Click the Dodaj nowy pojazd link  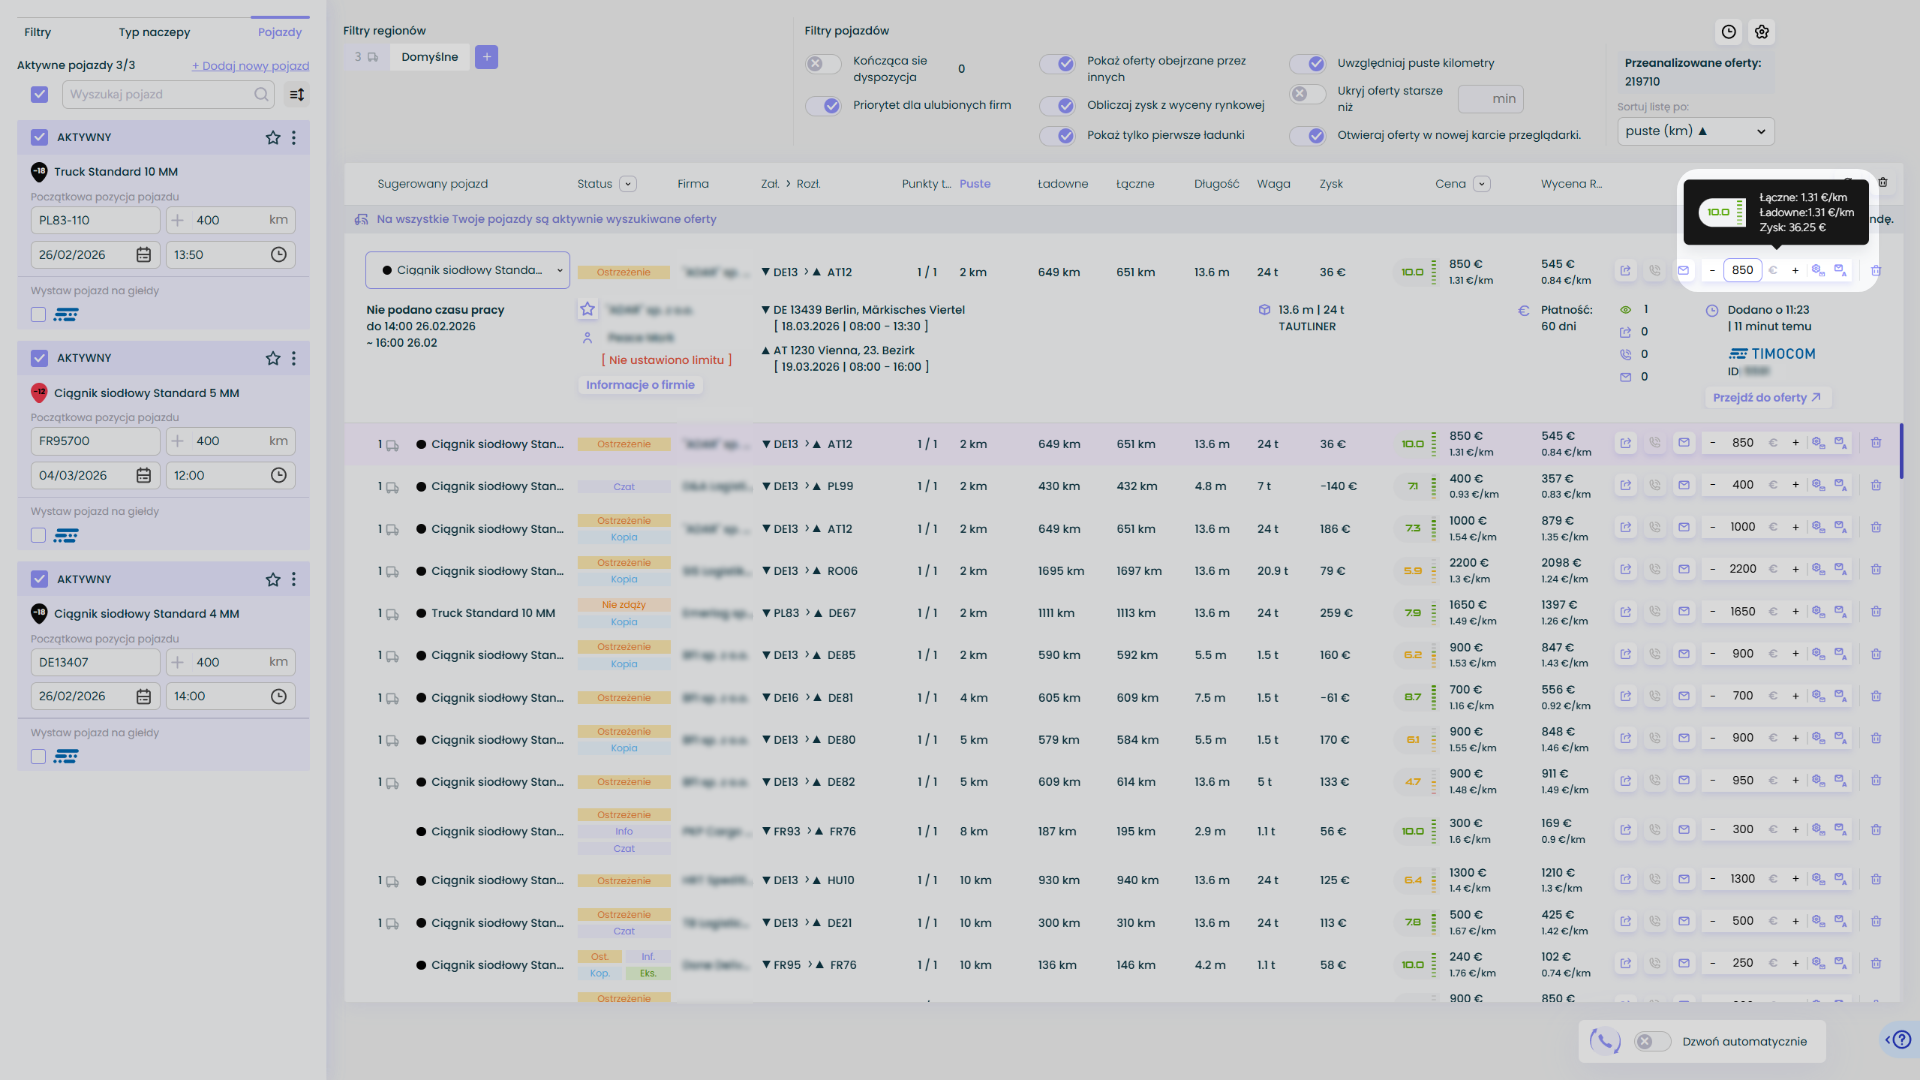tap(251, 66)
